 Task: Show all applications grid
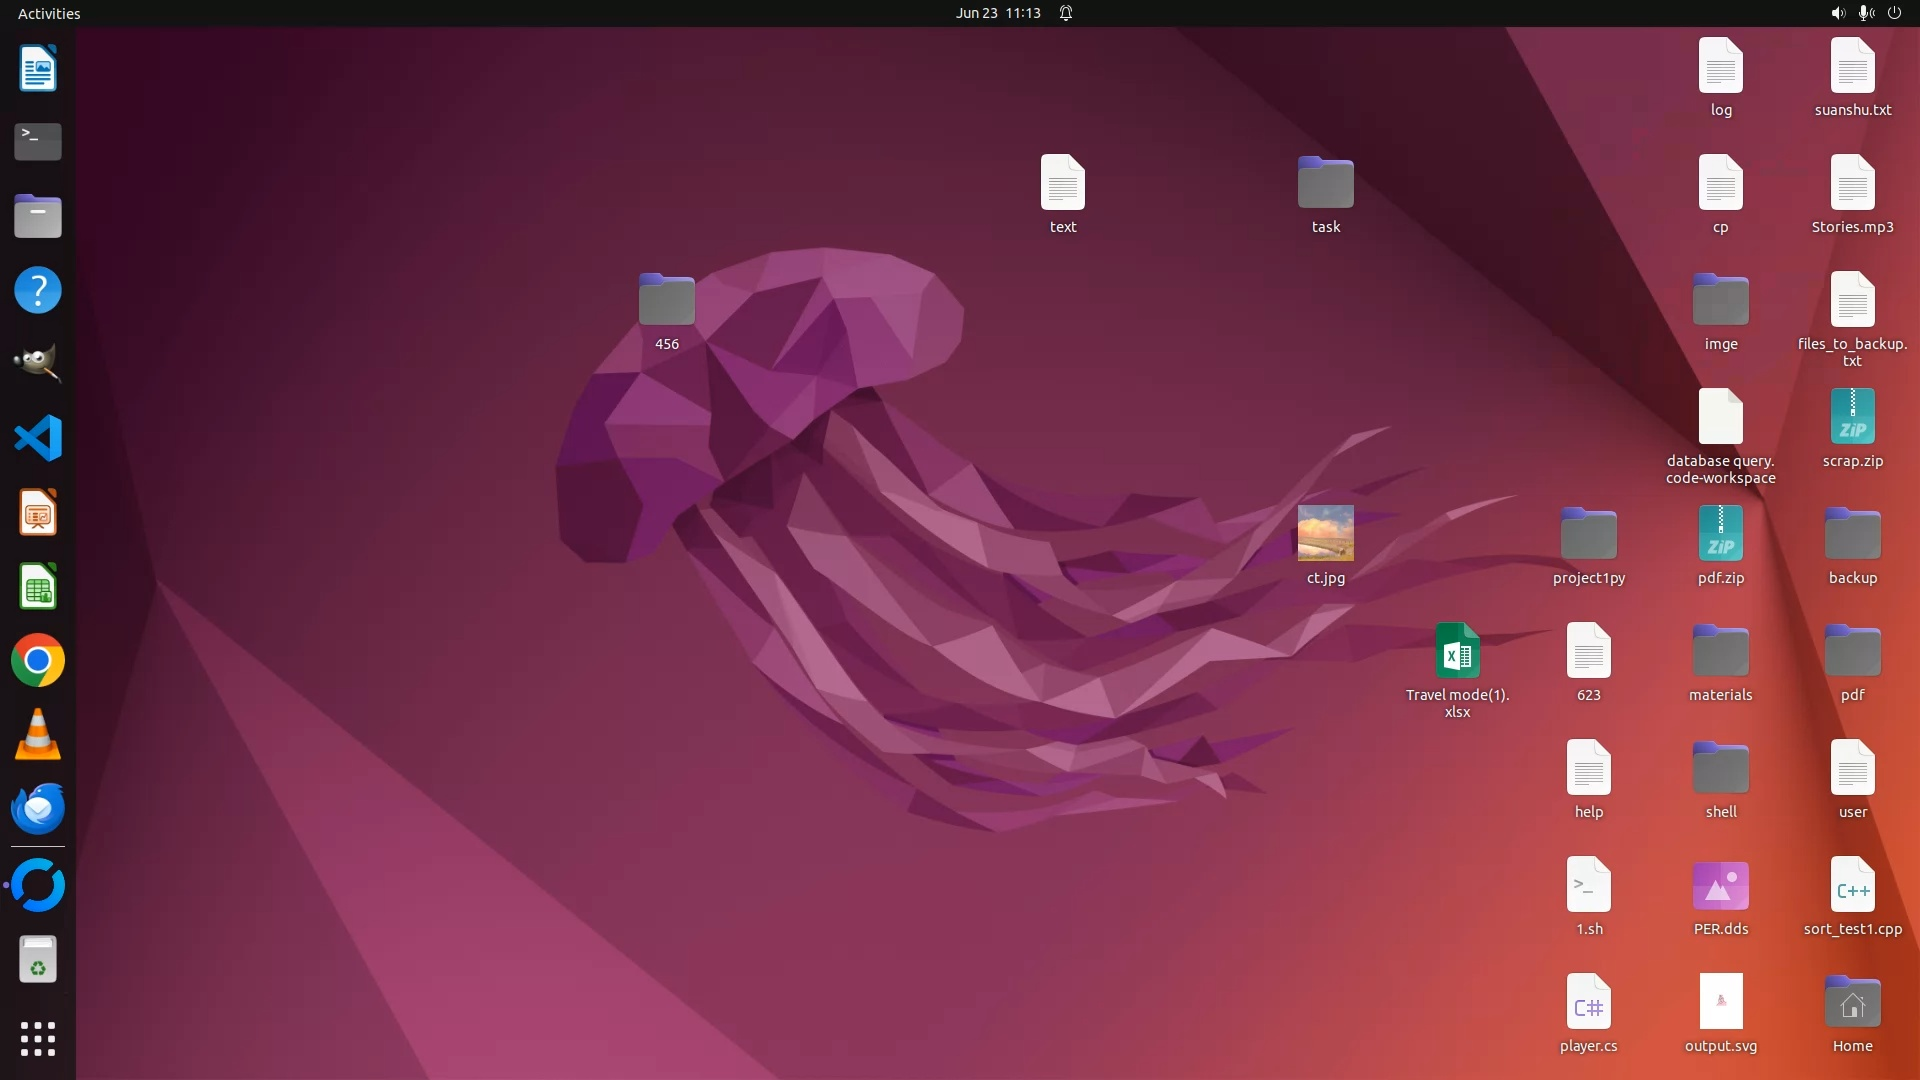tap(38, 1039)
